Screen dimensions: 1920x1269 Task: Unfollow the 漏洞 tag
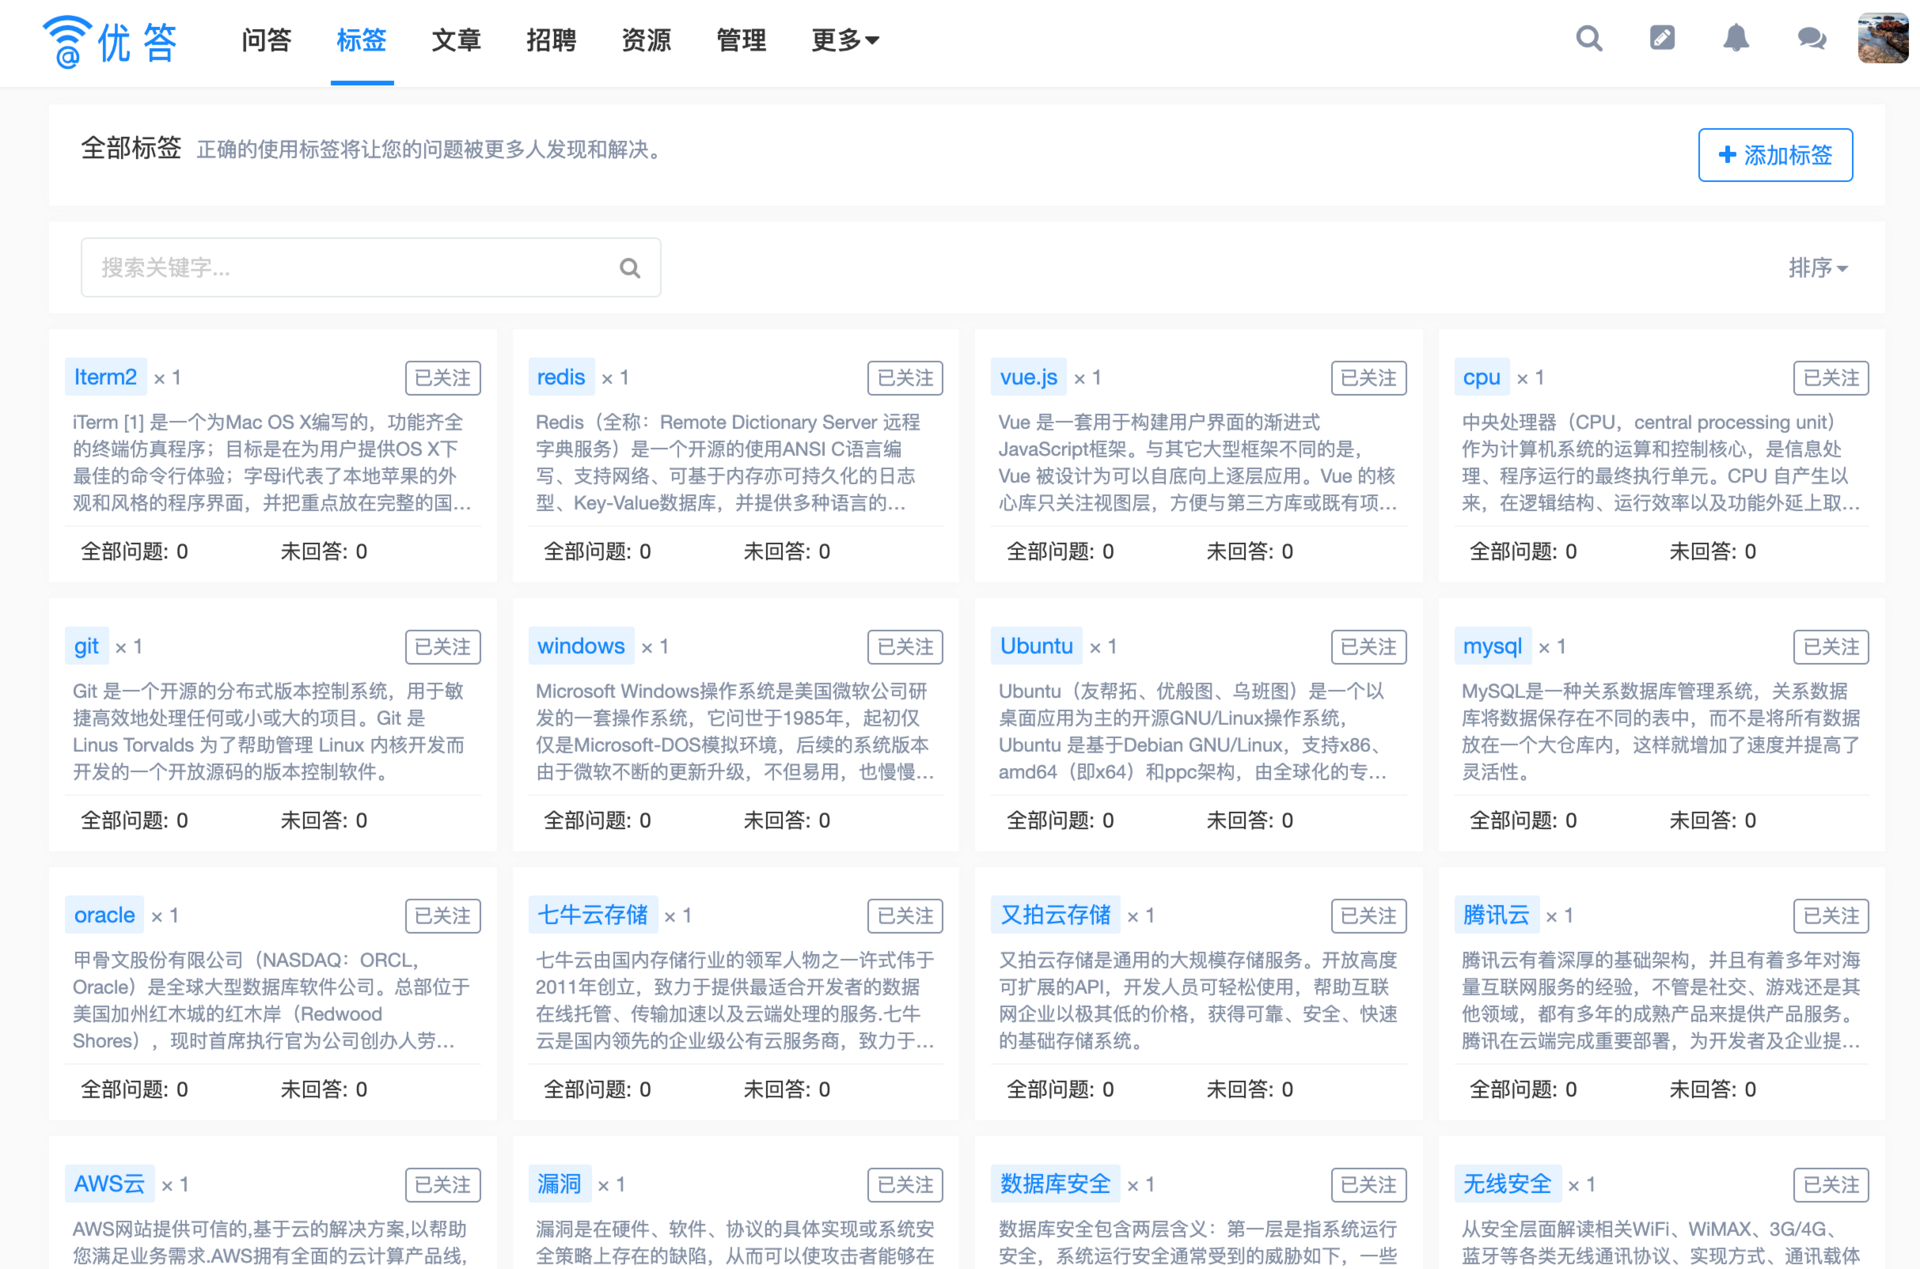pos(905,1185)
